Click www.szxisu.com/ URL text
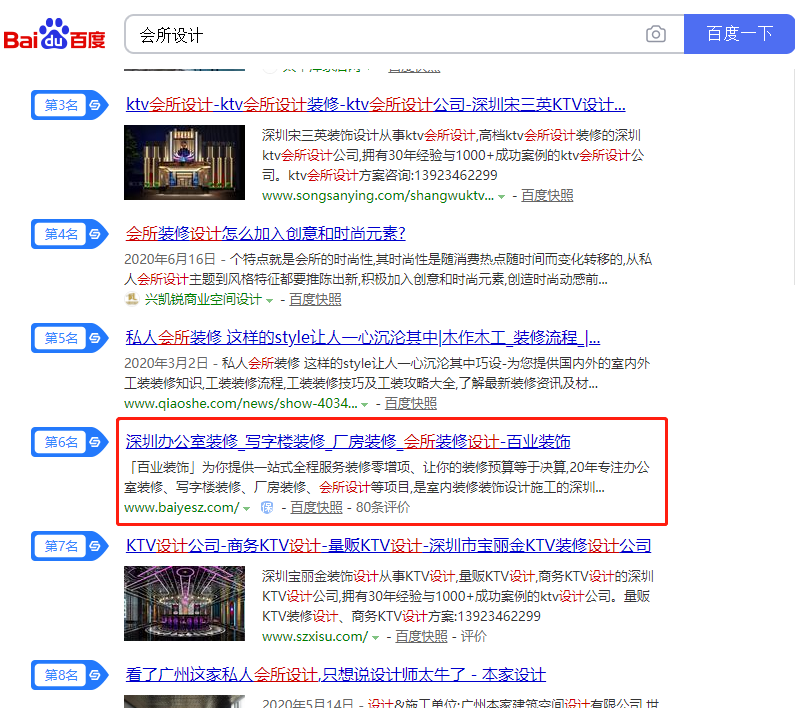 point(315,636)
